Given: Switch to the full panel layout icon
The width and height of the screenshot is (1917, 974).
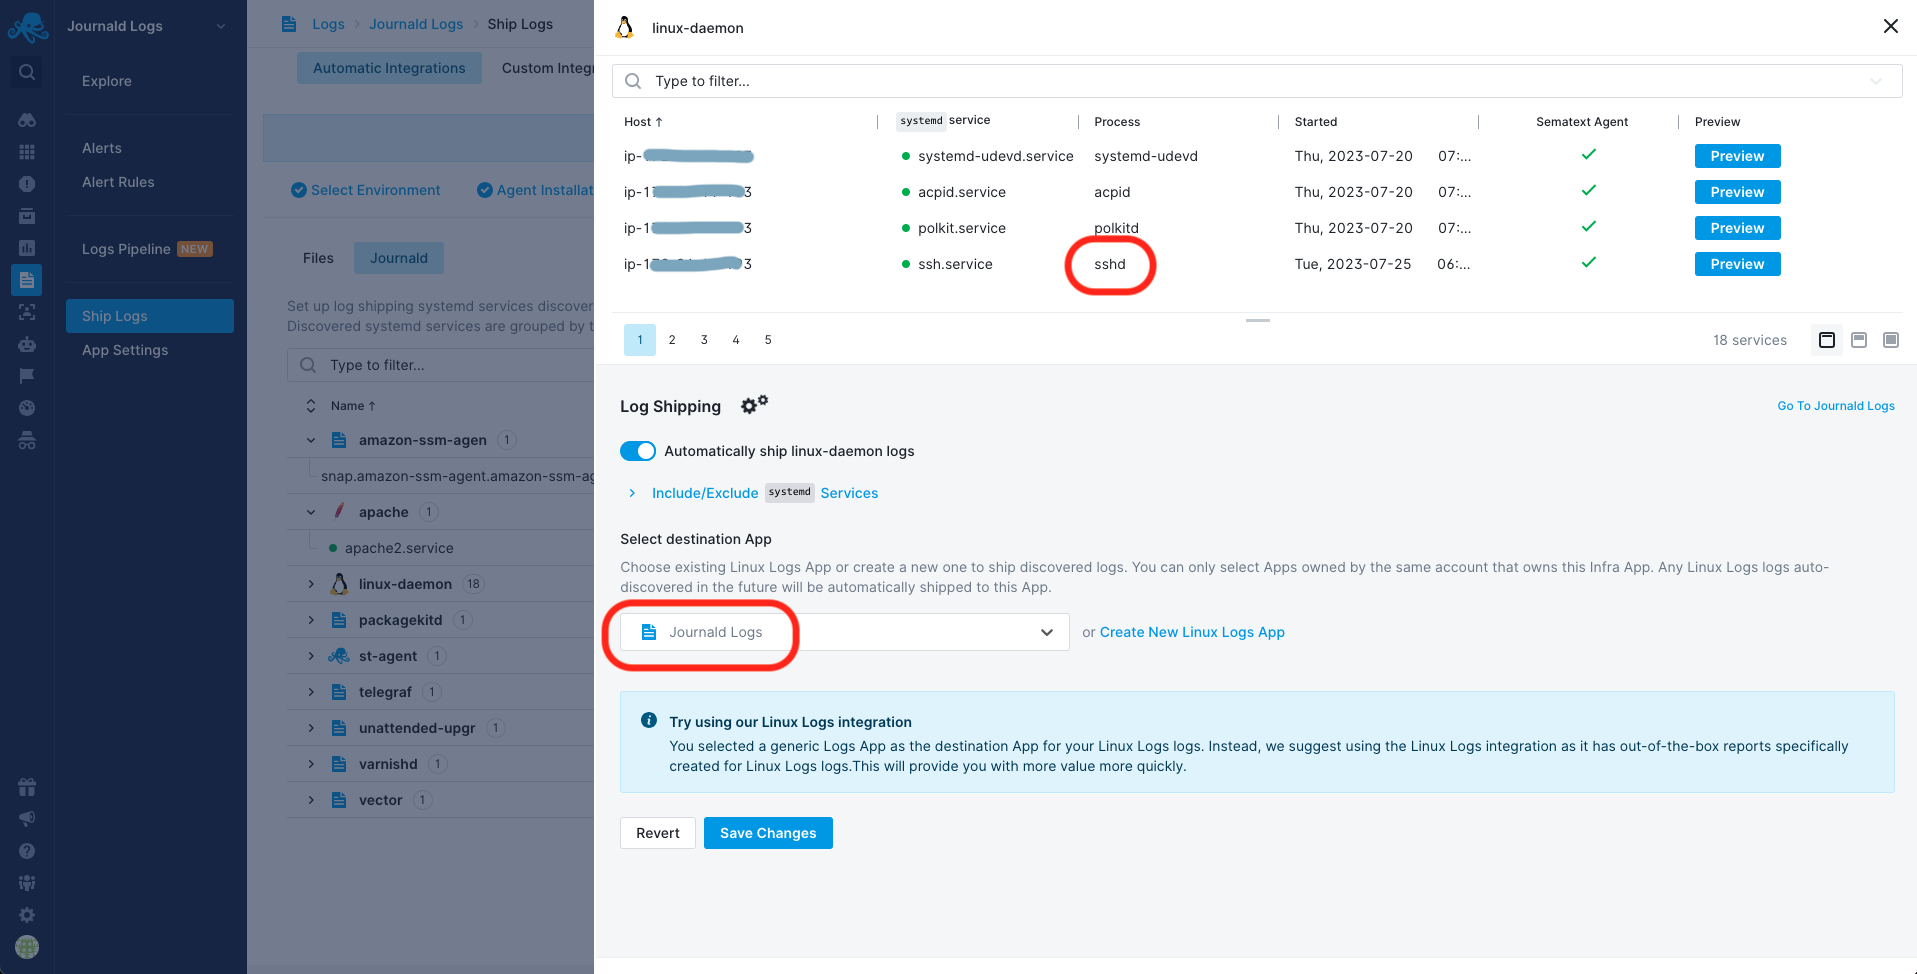Looking at the screenshot, I should coord(1891,340).
